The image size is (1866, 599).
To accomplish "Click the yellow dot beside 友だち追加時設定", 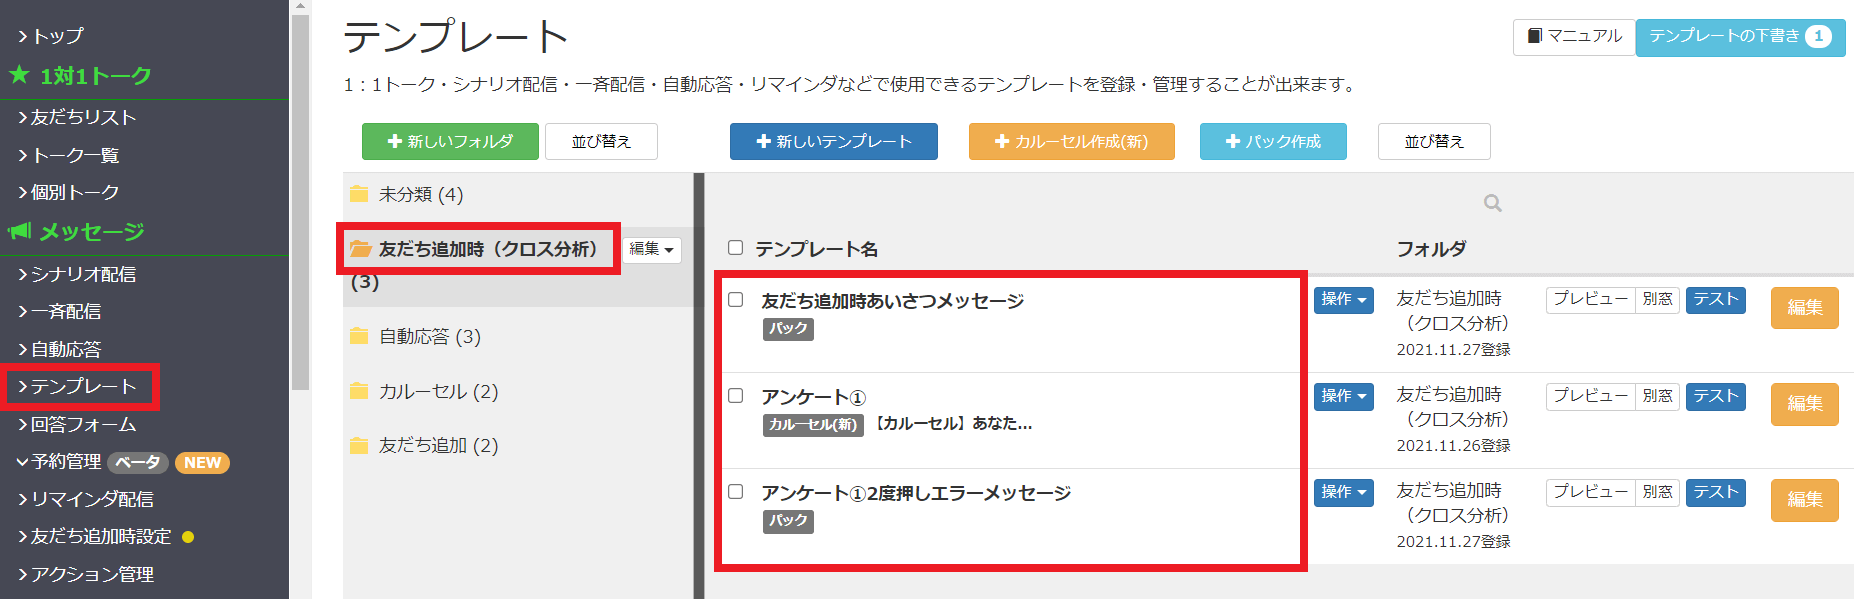I will [x=188, y=537].
